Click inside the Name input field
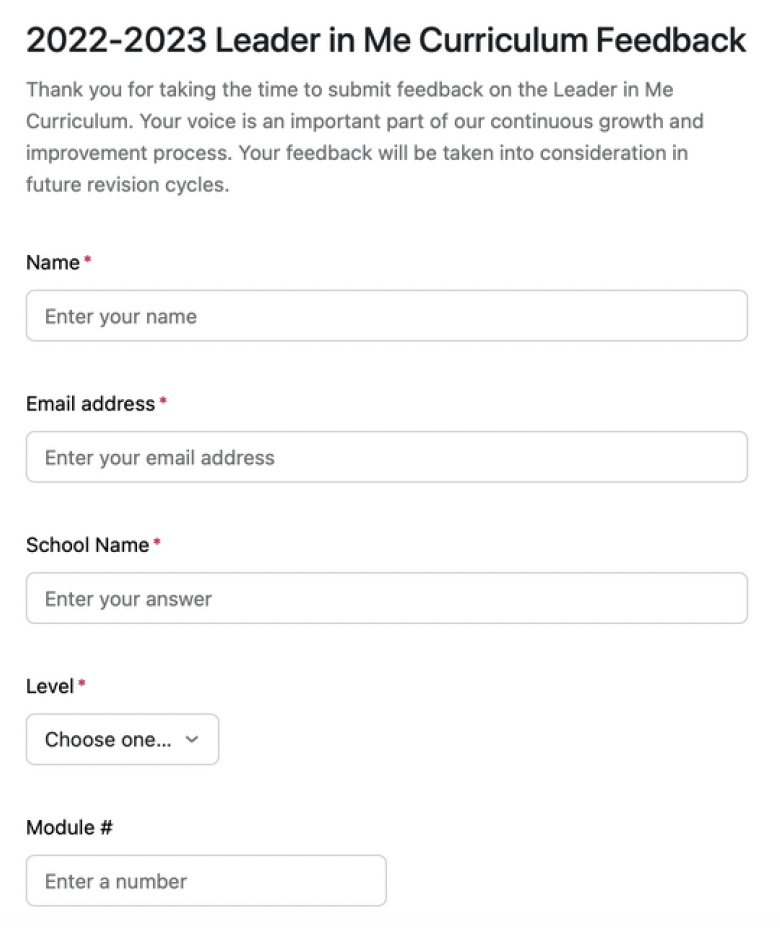Viewport: 780px width, 936px height. point(386,315)
